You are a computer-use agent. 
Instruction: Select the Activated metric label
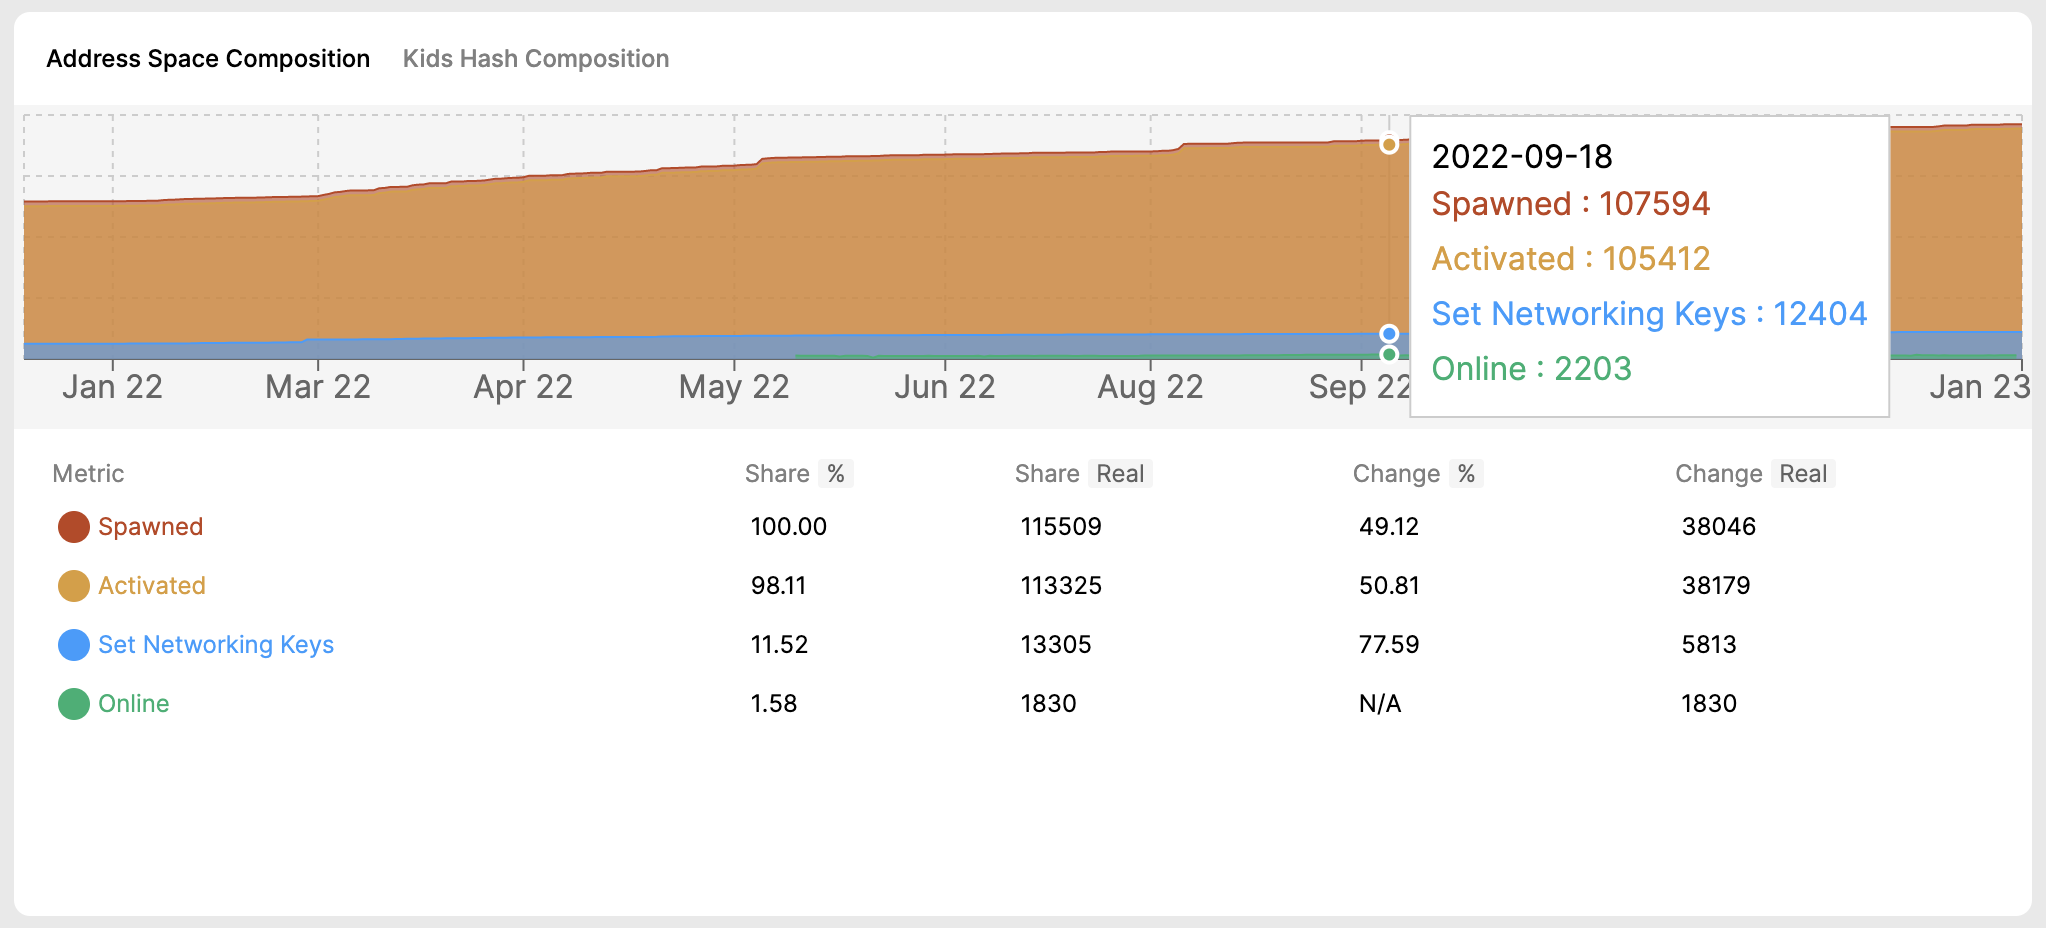(x=152, y=586)
